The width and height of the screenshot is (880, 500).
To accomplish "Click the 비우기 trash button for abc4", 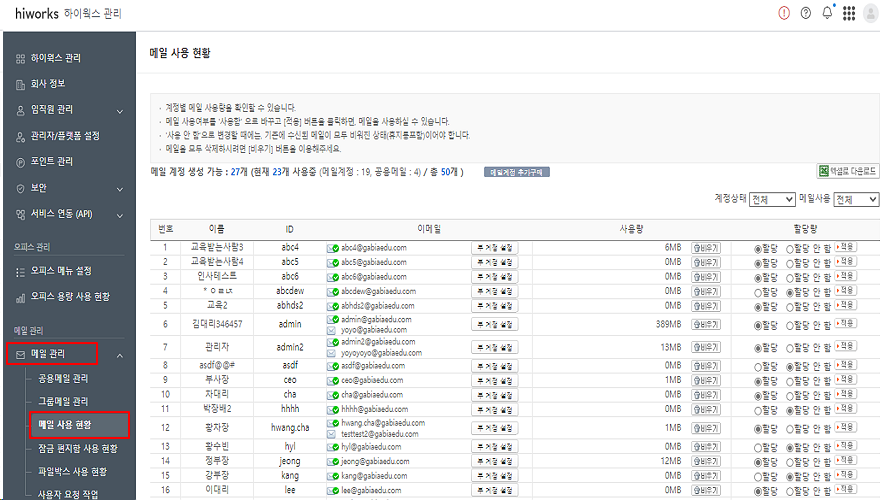I will pyautogui.click(x=705, y=247).
